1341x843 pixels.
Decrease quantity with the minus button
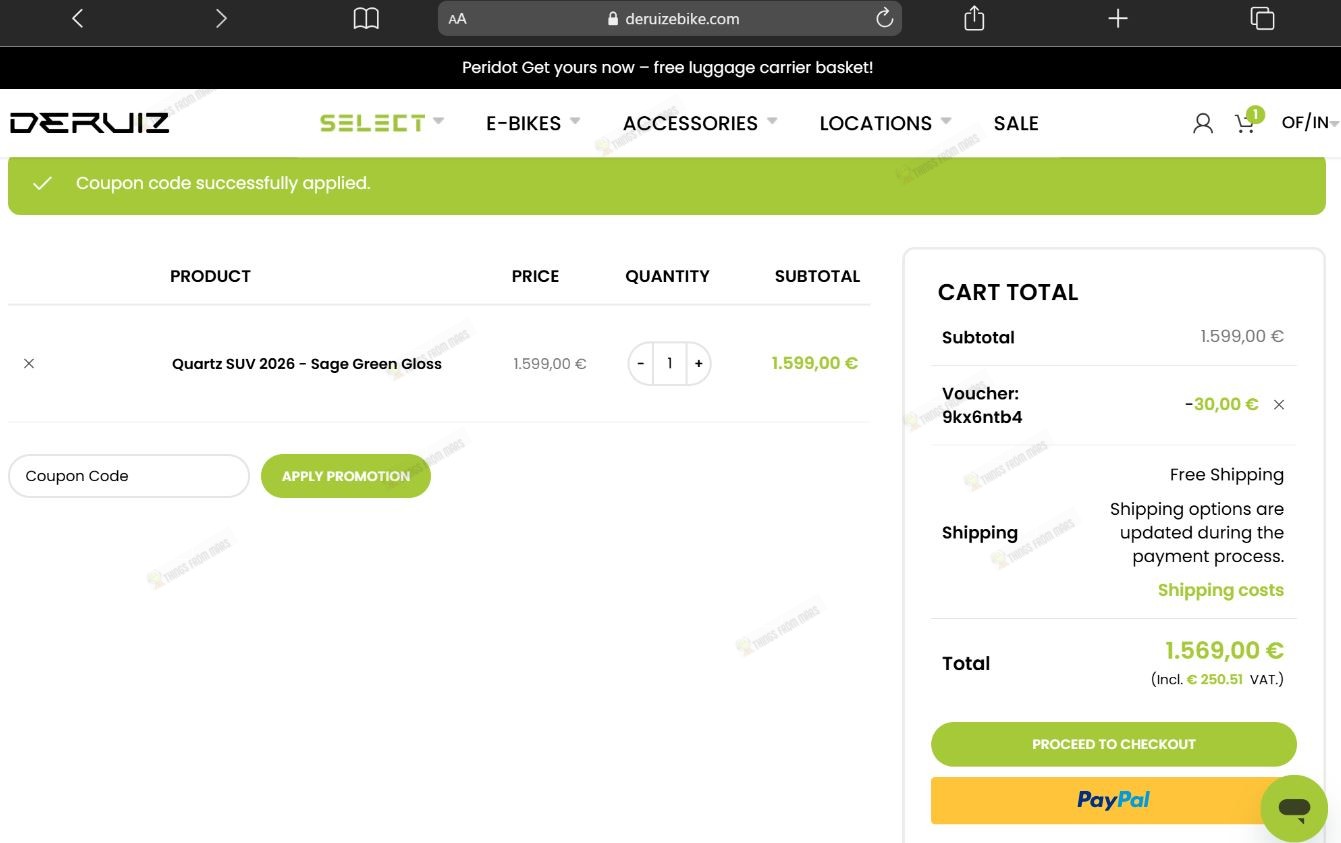(x=641, y=363)
